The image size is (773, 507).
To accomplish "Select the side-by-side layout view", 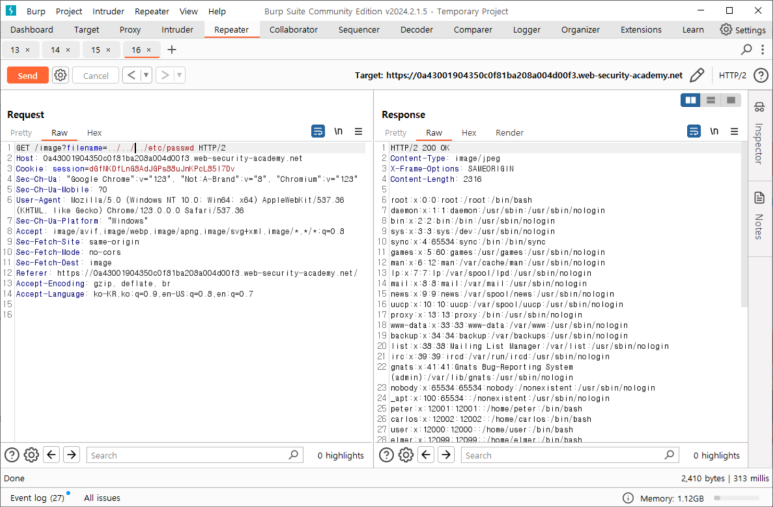I will click(691, 100).
